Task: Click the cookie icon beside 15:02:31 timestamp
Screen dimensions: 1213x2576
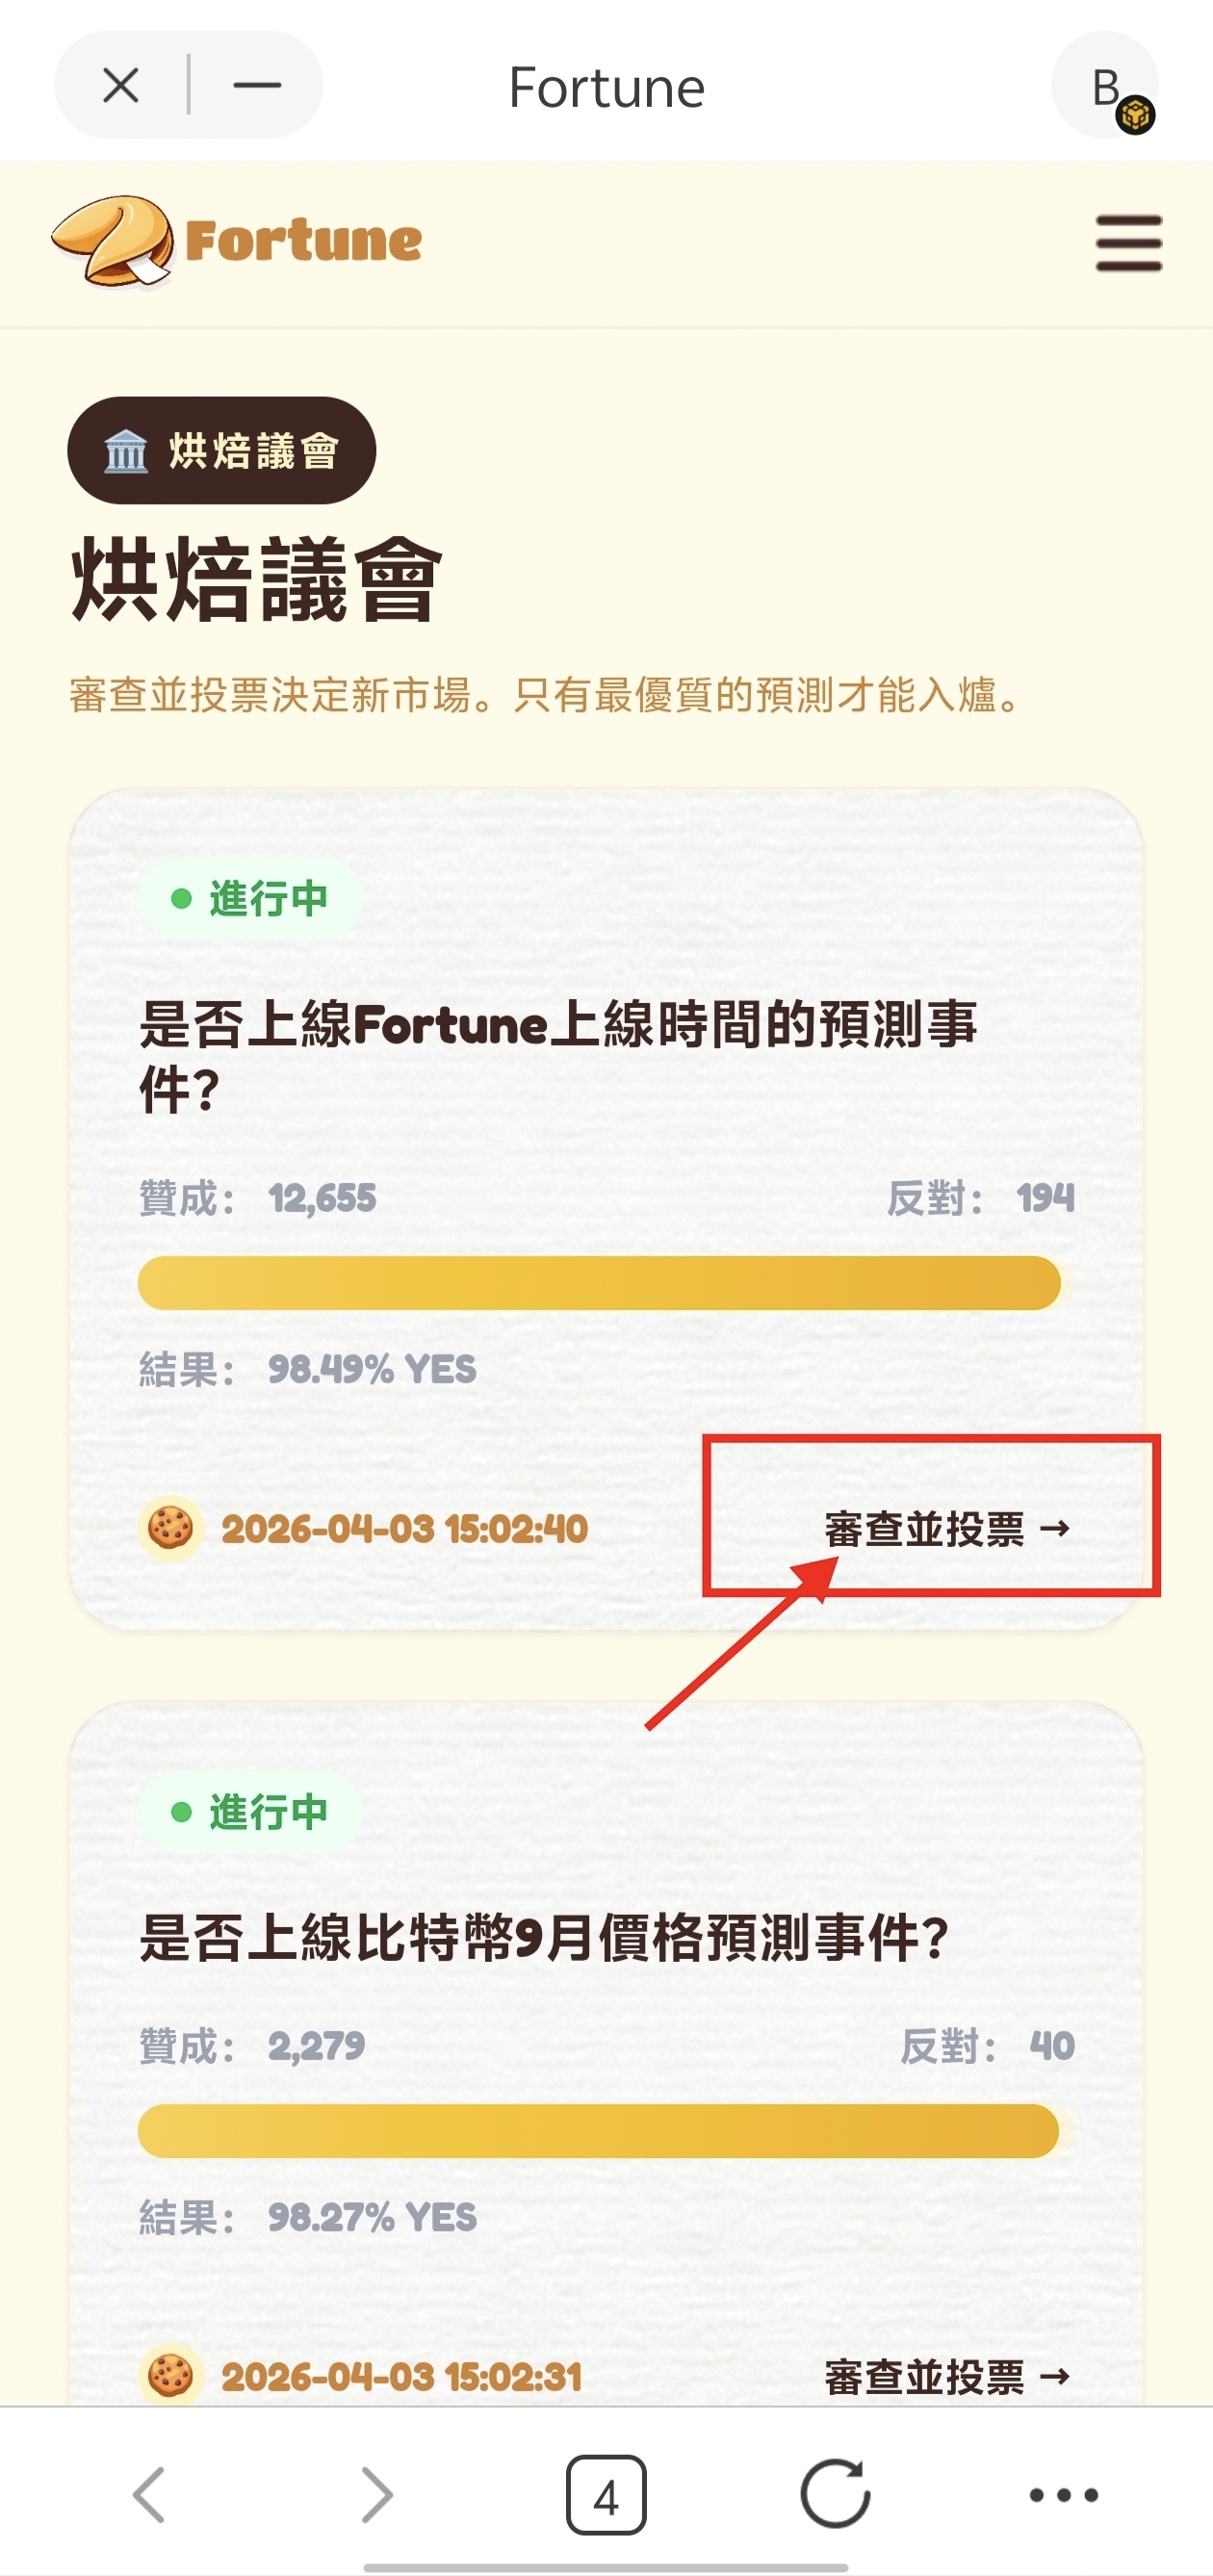Action: (171, 2376)
